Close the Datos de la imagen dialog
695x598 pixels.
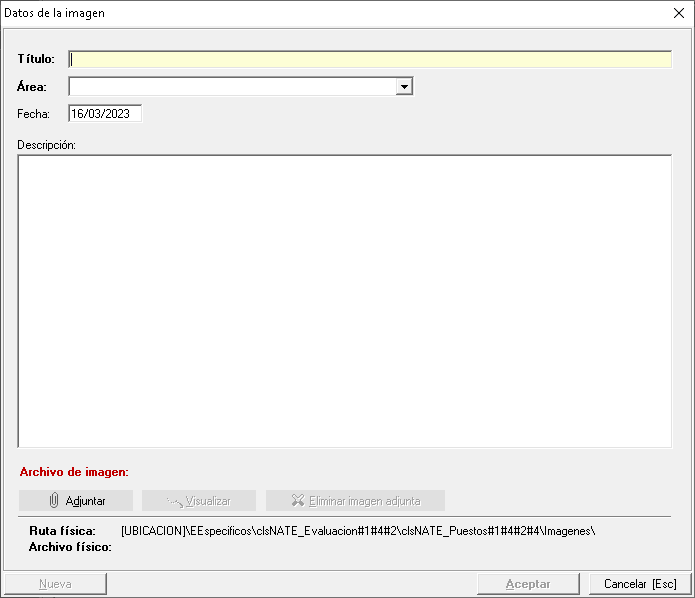point(679,13)
